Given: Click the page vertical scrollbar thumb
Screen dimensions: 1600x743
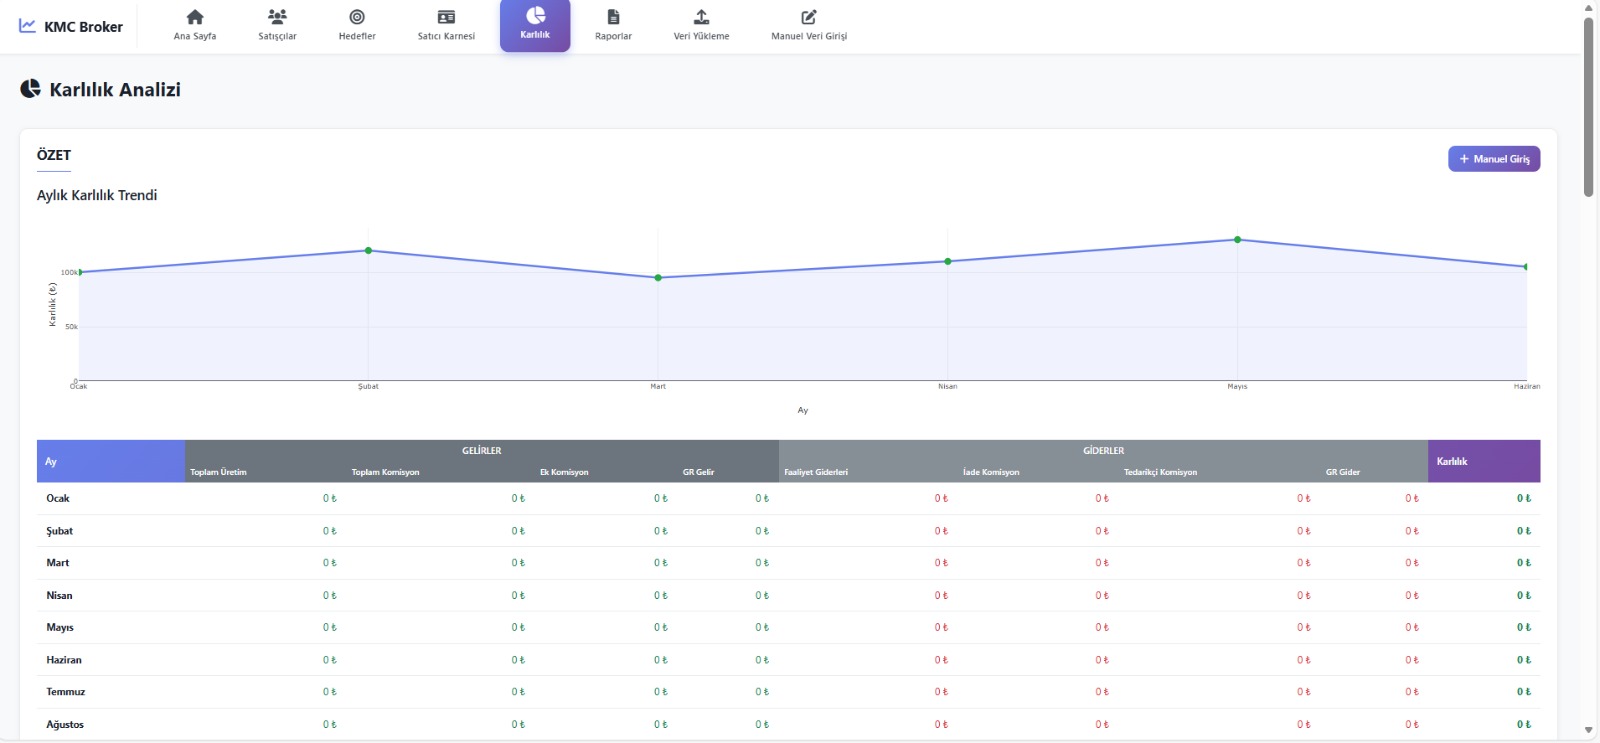Looking at the screenshot, I should pyautogui.click(x=1588, y=105).
